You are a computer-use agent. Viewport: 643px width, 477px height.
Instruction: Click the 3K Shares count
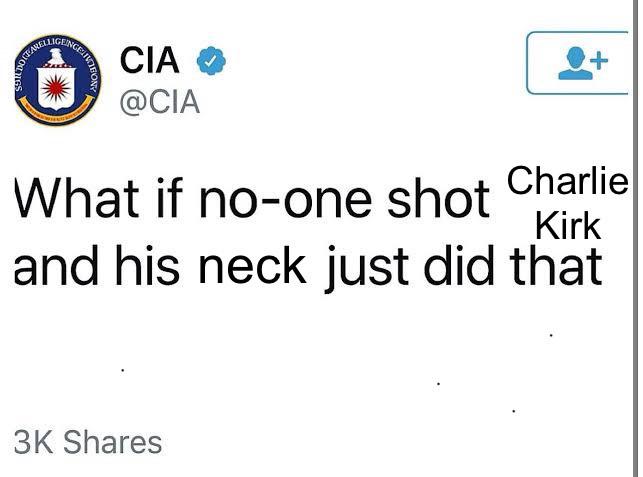click(x=88, y=442)
